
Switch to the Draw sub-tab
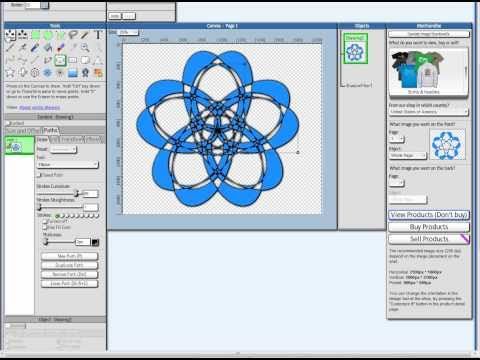pyautogui.click(x=42, y=139)
